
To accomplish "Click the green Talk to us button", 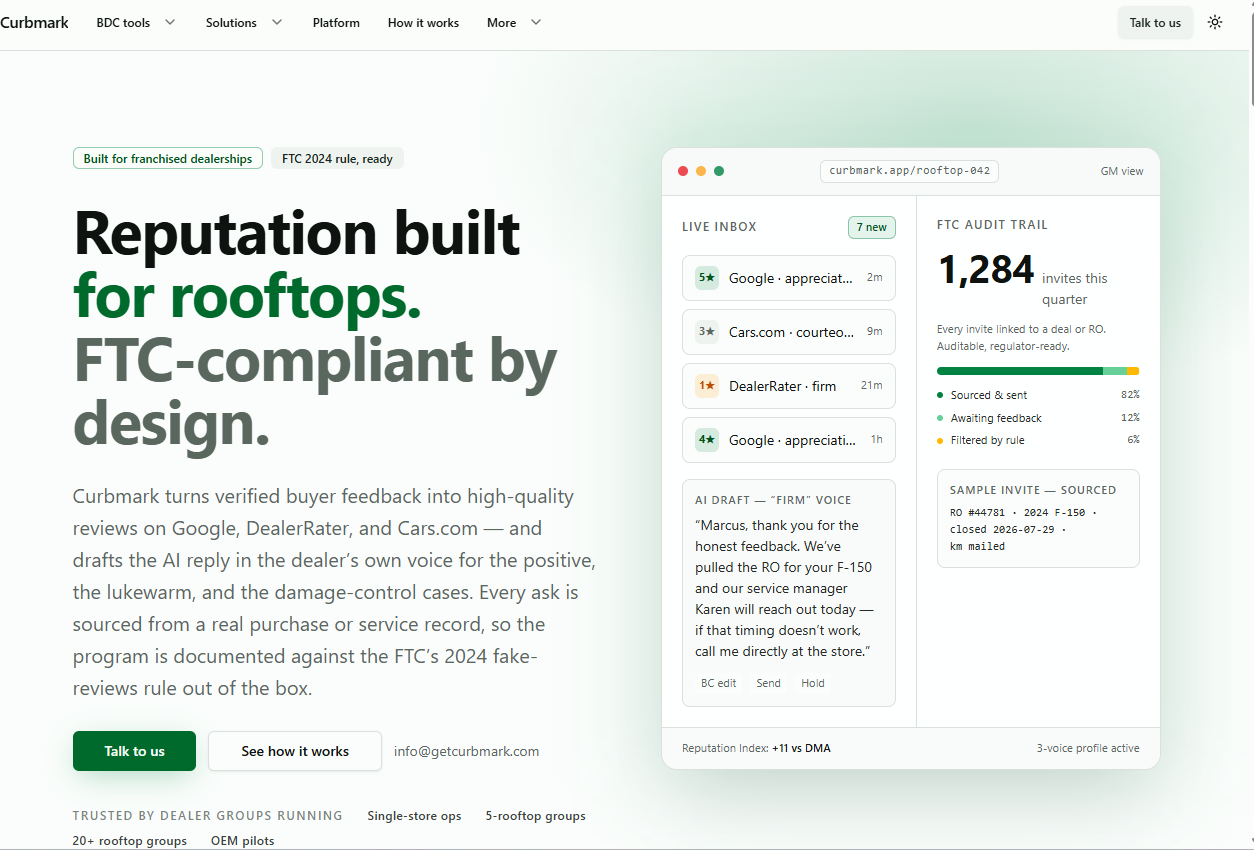I will 134,751.
